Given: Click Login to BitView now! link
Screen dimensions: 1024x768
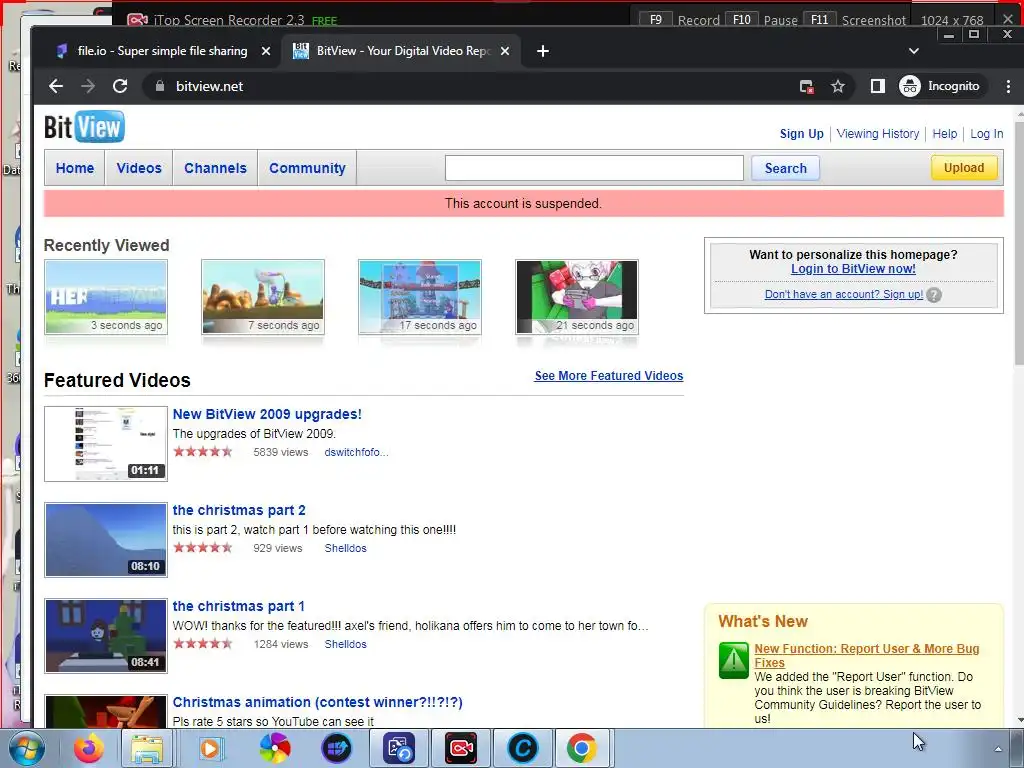Looking at the screenshot, I should coord(853,268).
